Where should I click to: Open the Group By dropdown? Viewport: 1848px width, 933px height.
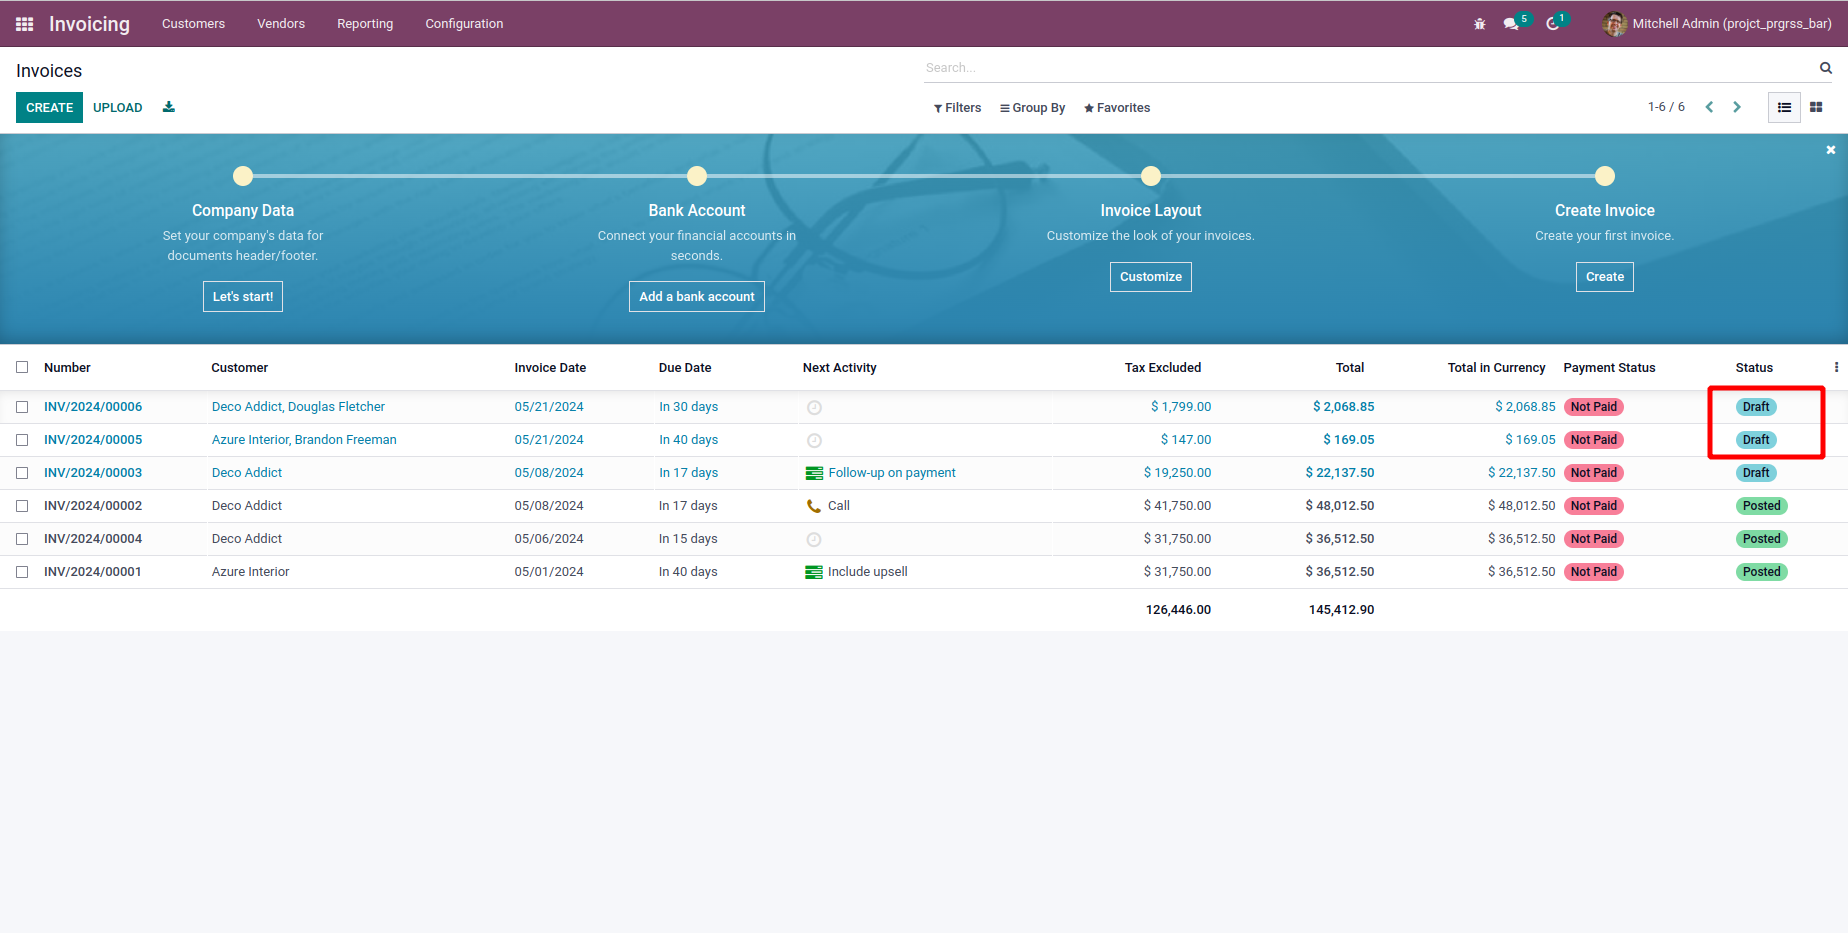pyautogui.click(x=1032, y=108)
